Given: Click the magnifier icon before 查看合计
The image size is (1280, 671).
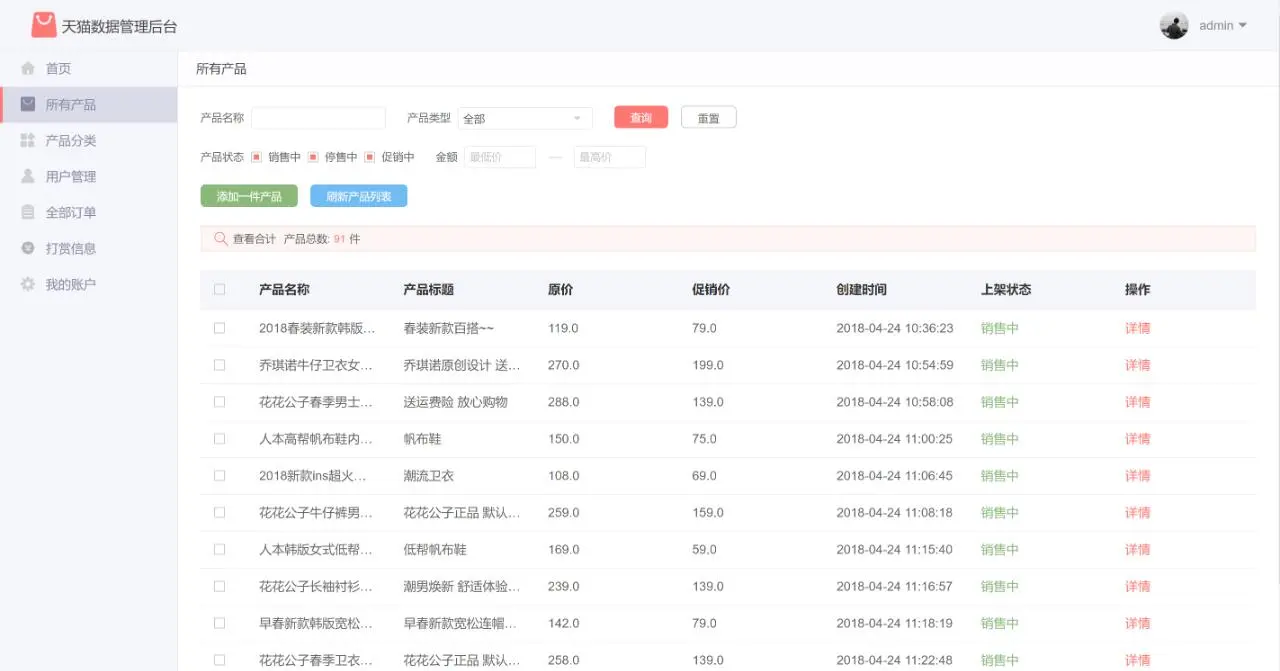Looking at the screenshot, I should click(219, 239).
